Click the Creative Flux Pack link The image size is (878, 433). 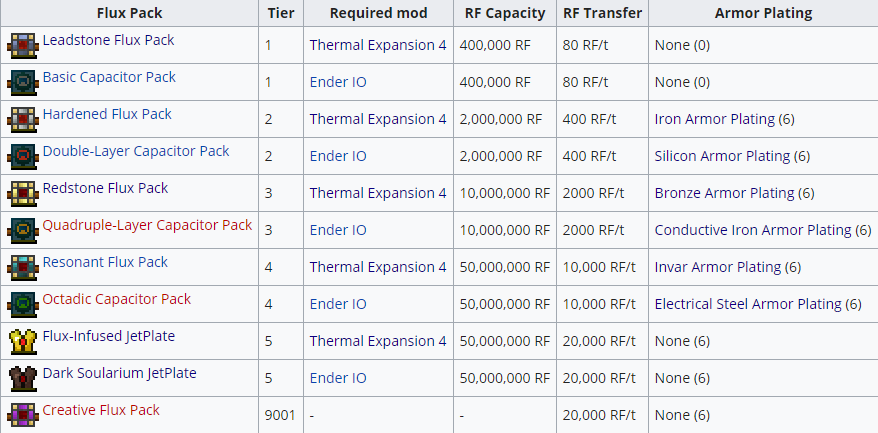point(101,410)
